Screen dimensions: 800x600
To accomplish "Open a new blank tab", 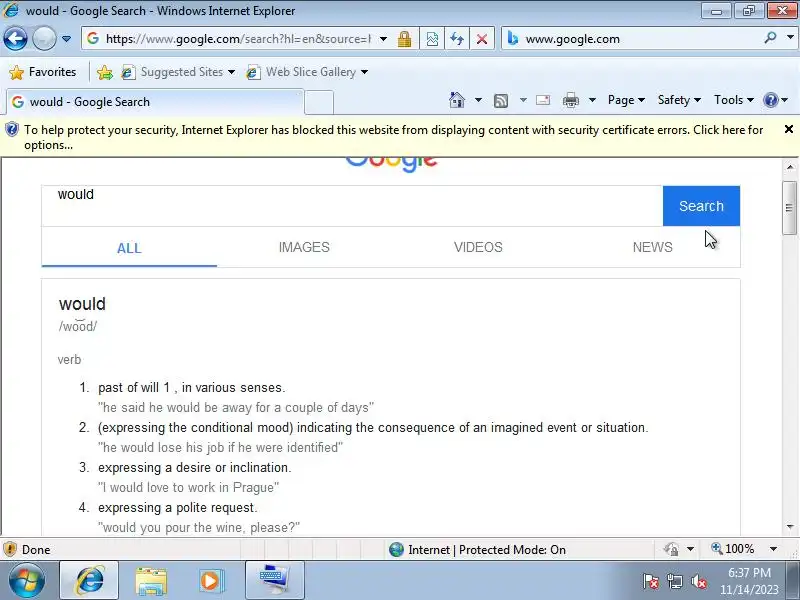I will pos(319,102).
